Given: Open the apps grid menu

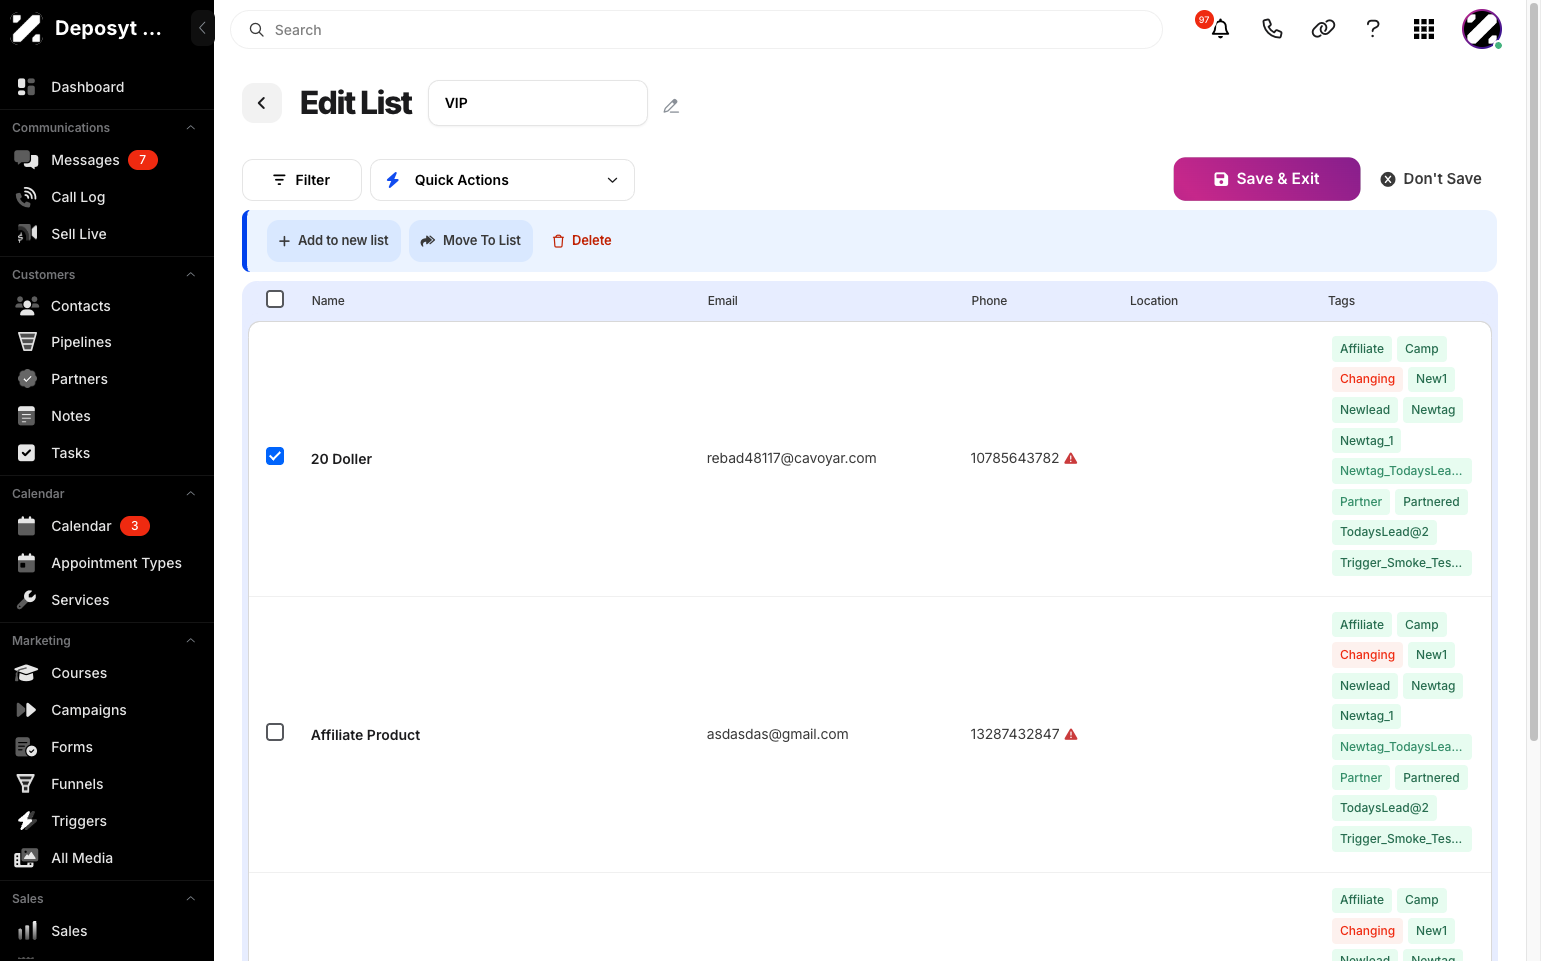Looking at the screenshot, I should tap(1424, 29).
